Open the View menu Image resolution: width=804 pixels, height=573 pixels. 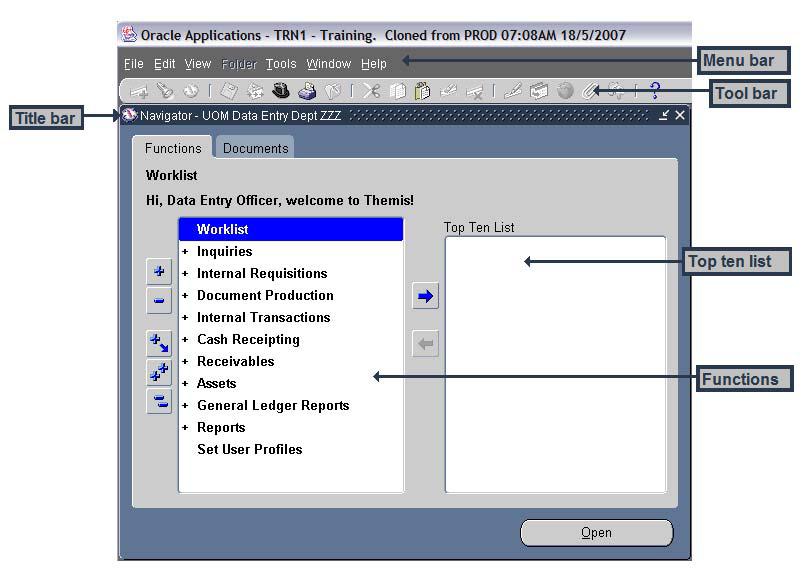click(197, 64)
